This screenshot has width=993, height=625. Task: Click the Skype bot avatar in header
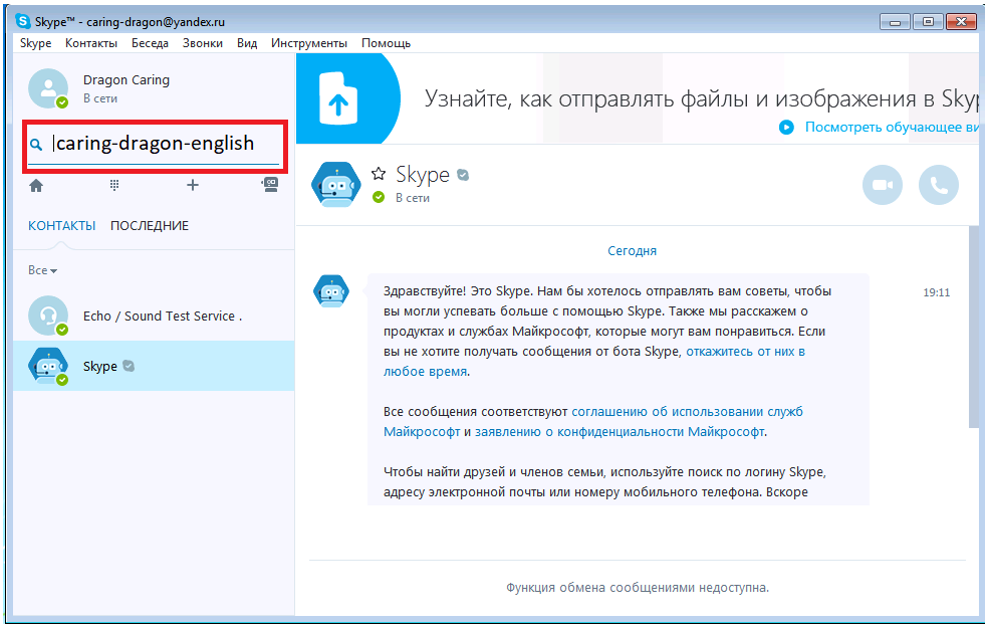coord(336,184)
